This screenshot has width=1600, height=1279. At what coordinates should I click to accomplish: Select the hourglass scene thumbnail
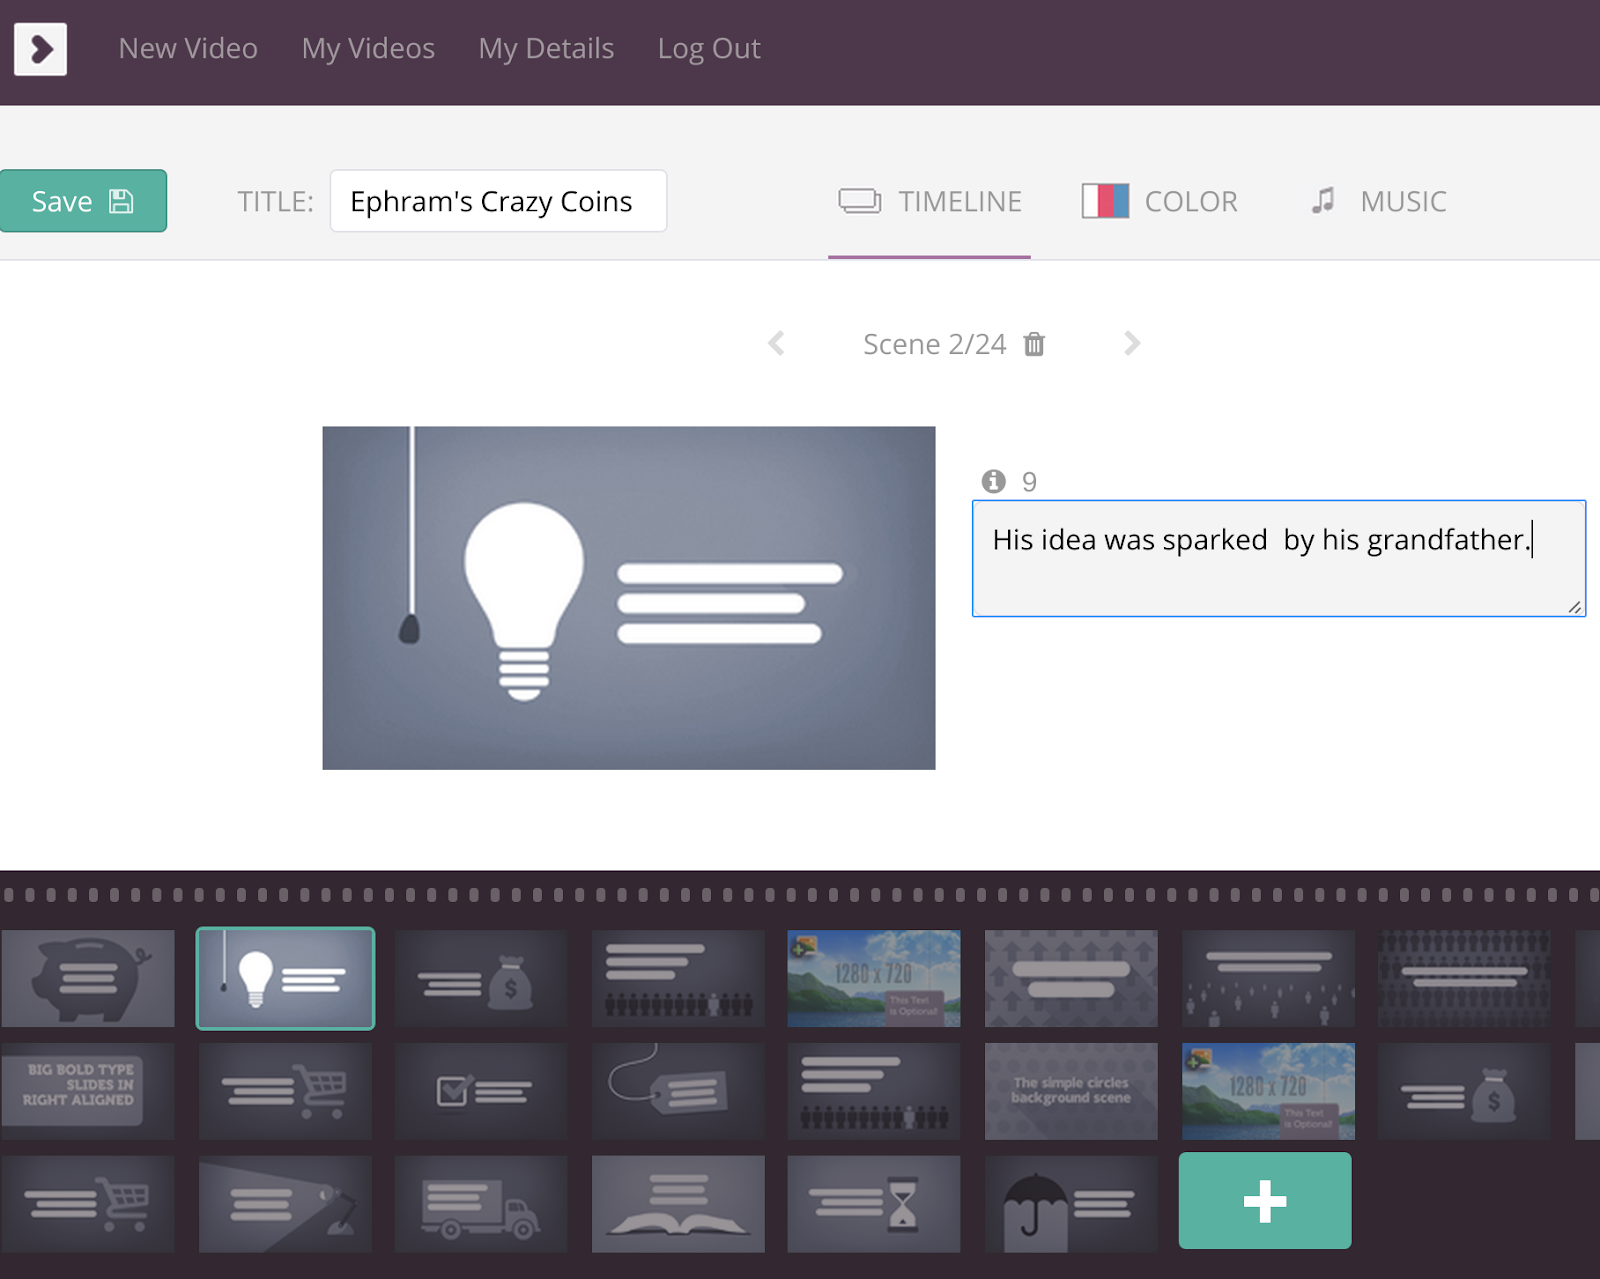[874, 1204]
